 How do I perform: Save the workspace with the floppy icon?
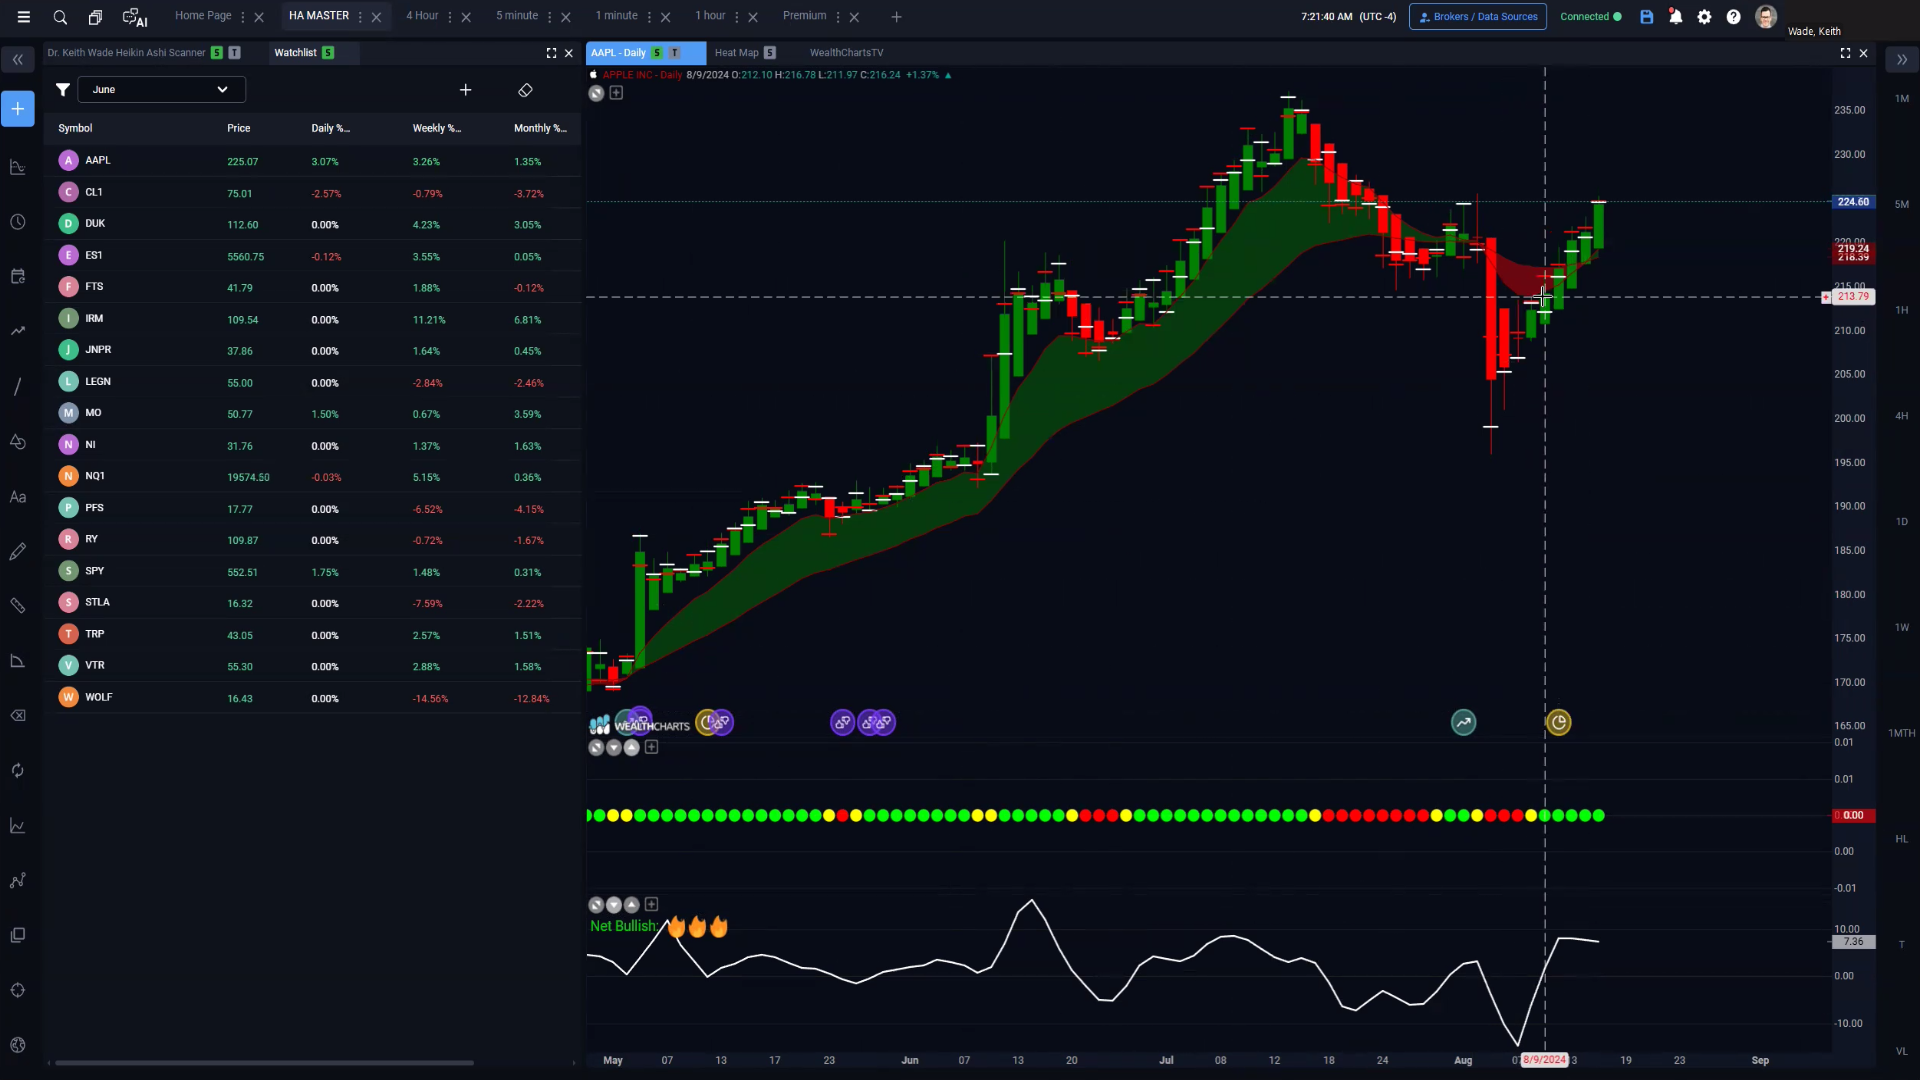coord(1647,17)
